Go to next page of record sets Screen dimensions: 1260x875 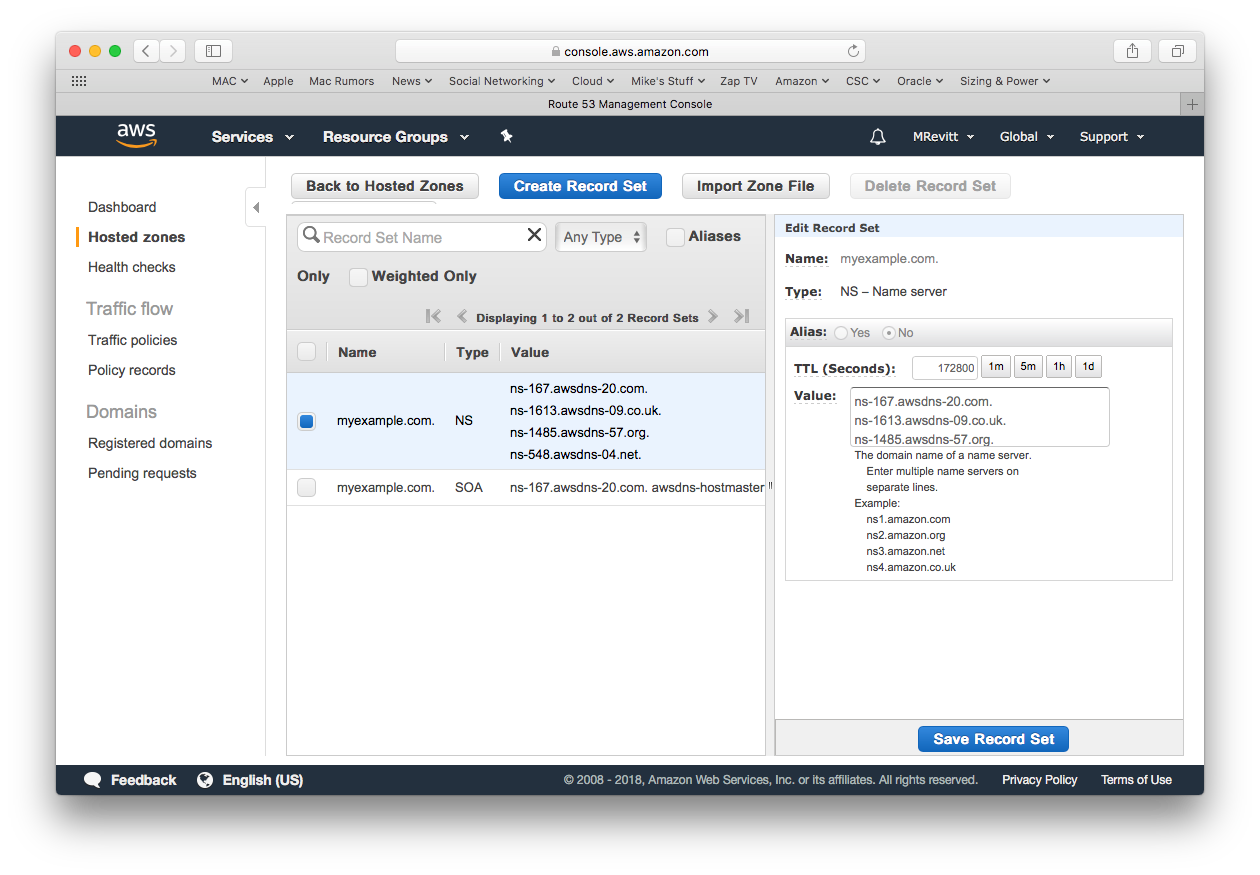click(x=712, y=316)
